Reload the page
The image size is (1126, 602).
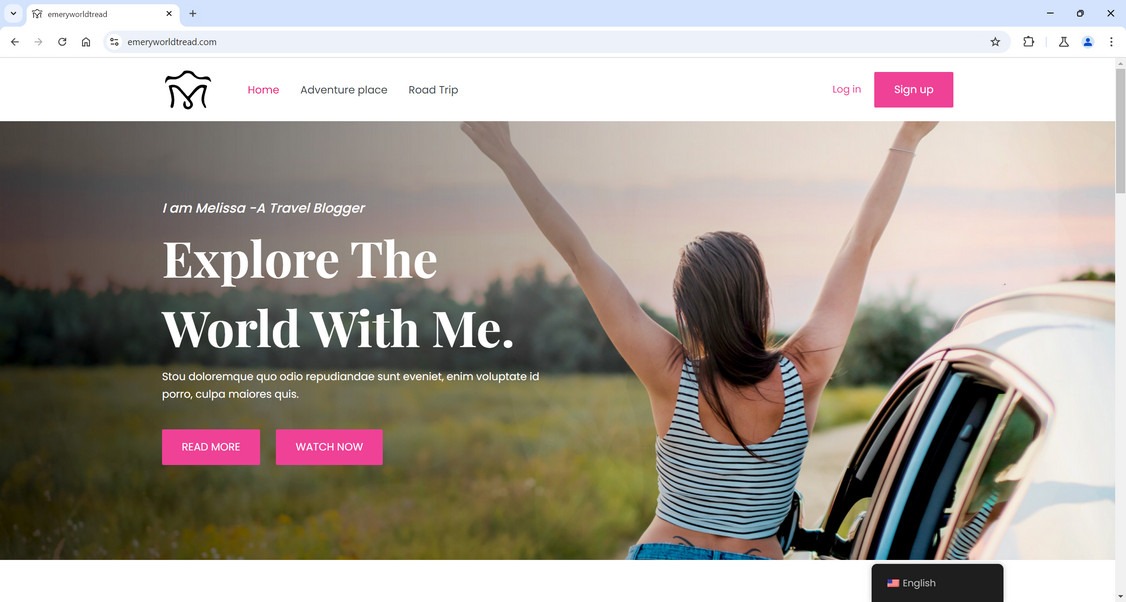62,42
